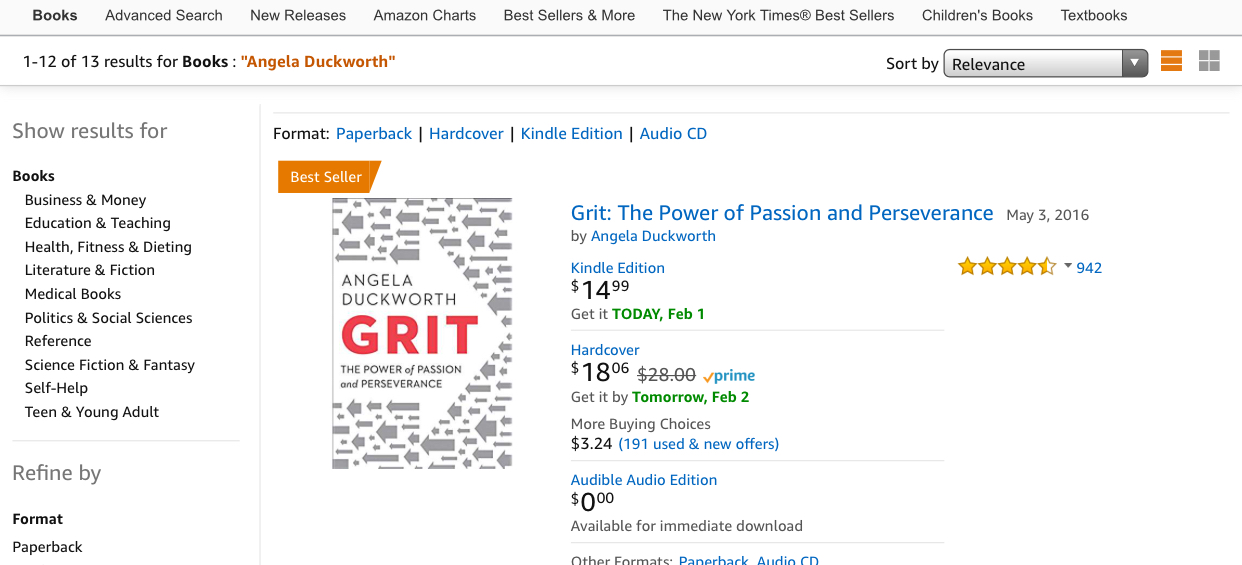Image resolution: width=1242 pixels, height=565 pixels.
Task: Open Amazon Charts page
Action: pyautogui.click(x=425, y=15)
